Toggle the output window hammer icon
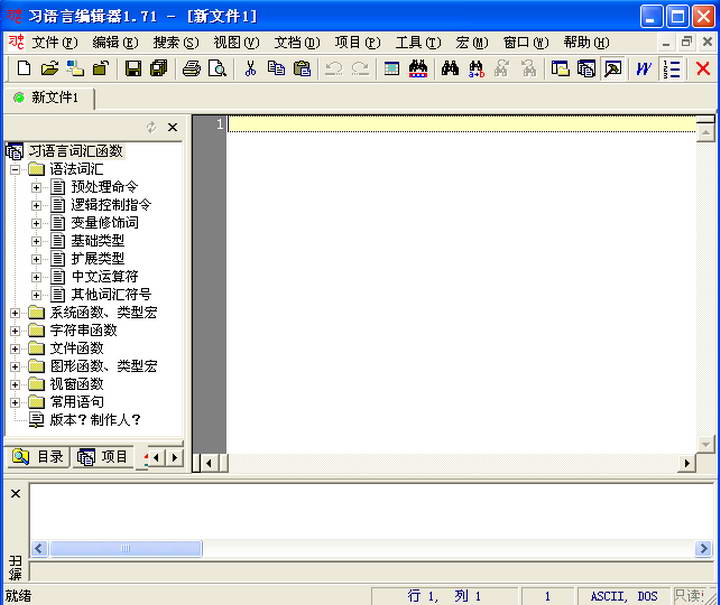 [613, 69]
